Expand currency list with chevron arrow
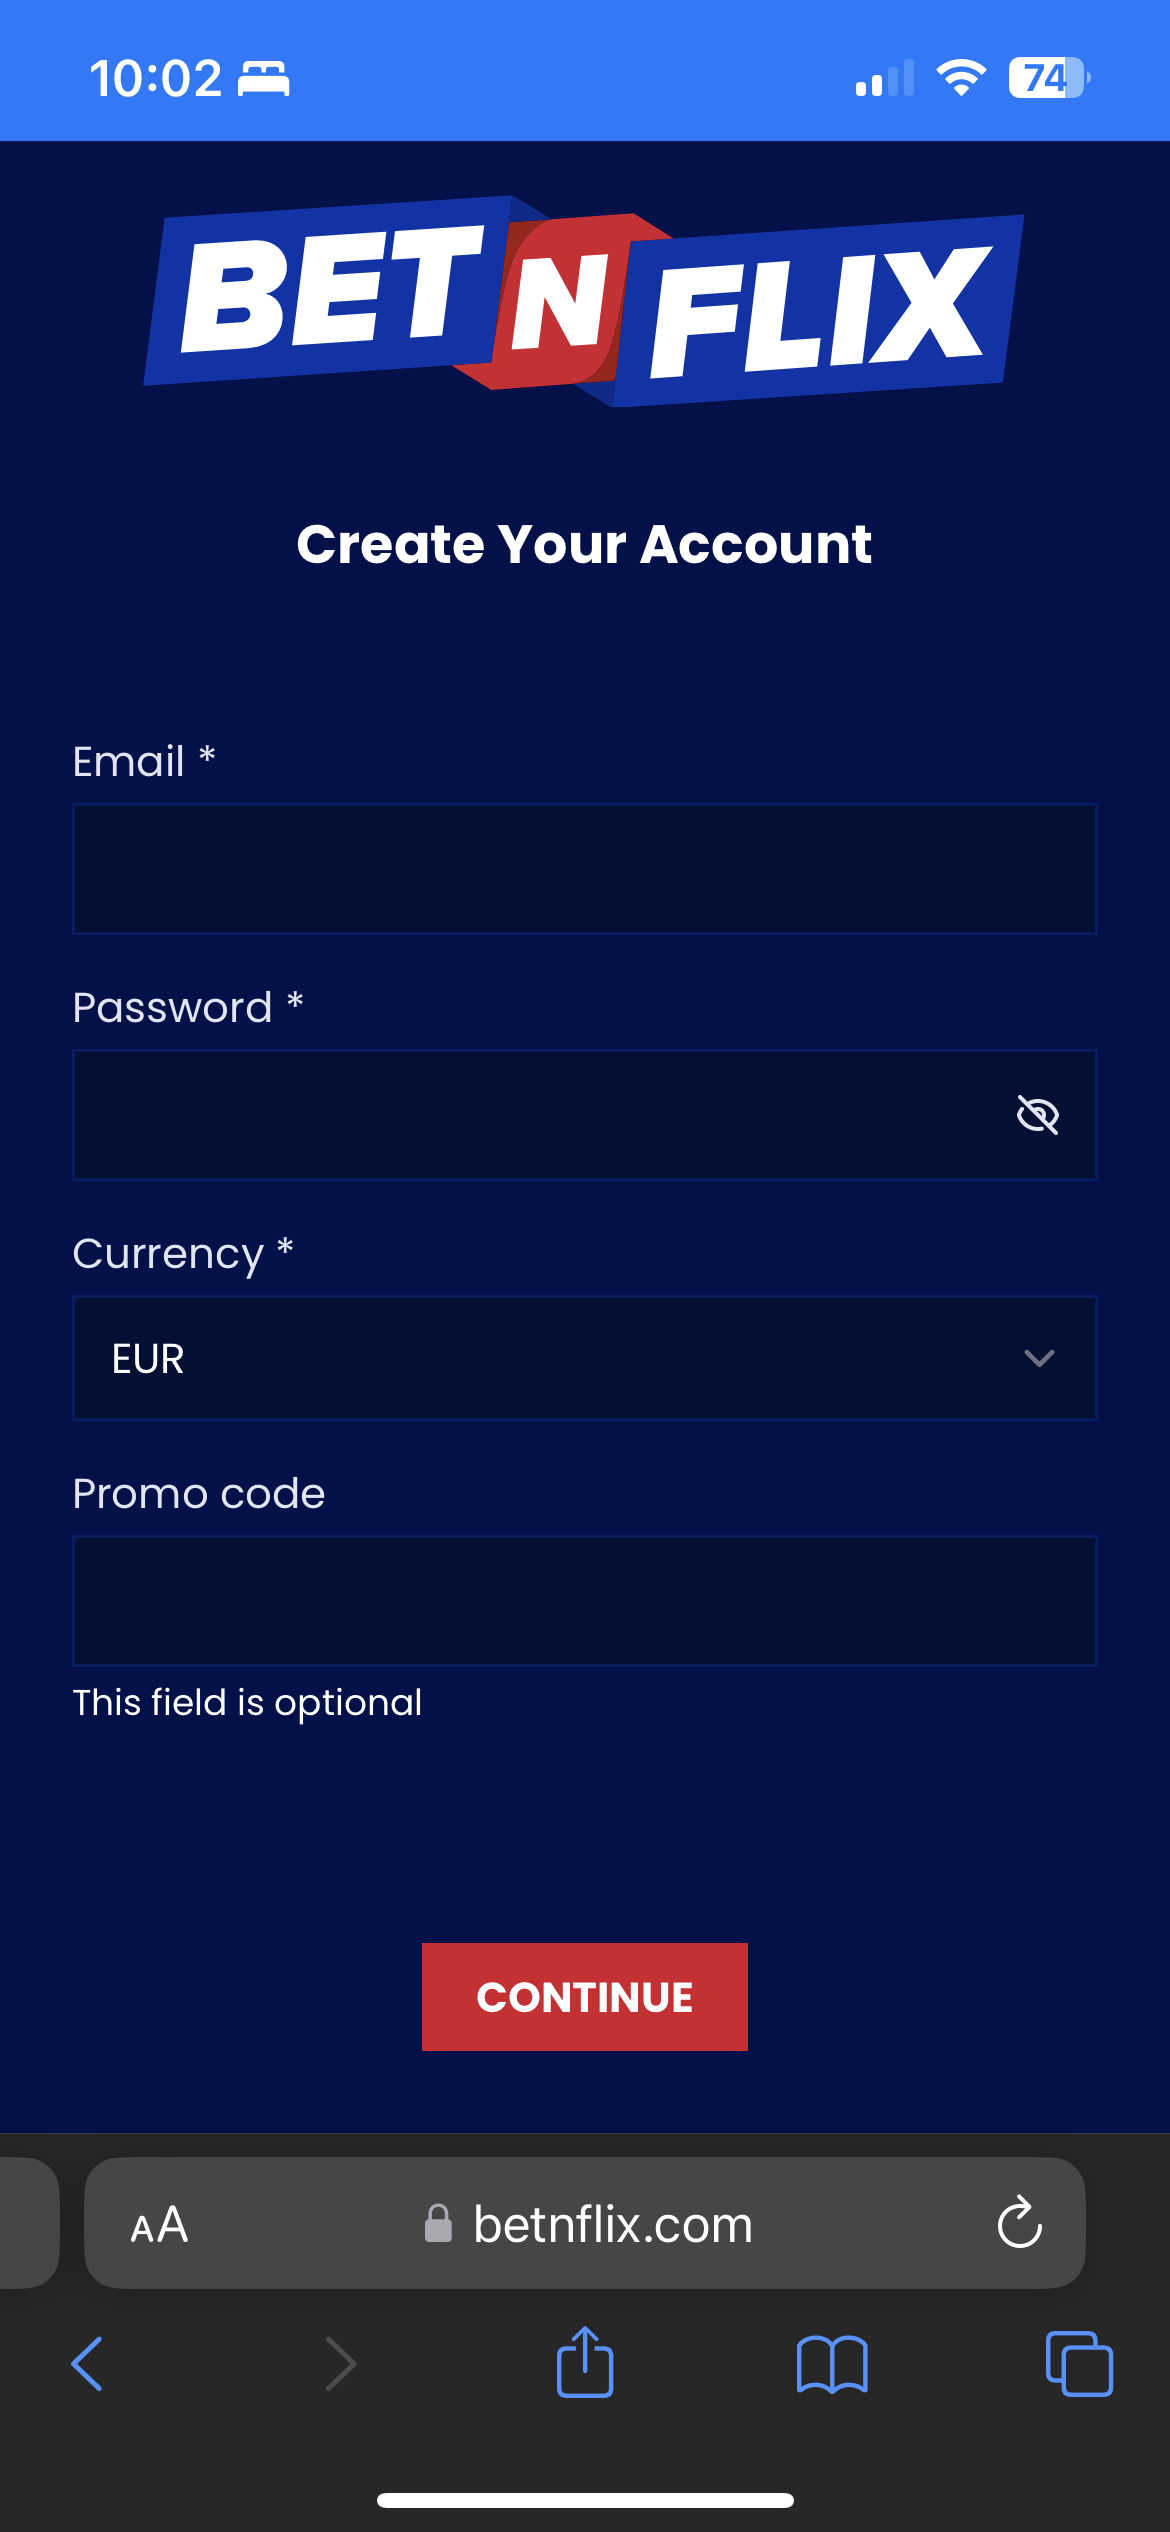Viewport: 1170px width, 2532px height. click(1039, 1358)
